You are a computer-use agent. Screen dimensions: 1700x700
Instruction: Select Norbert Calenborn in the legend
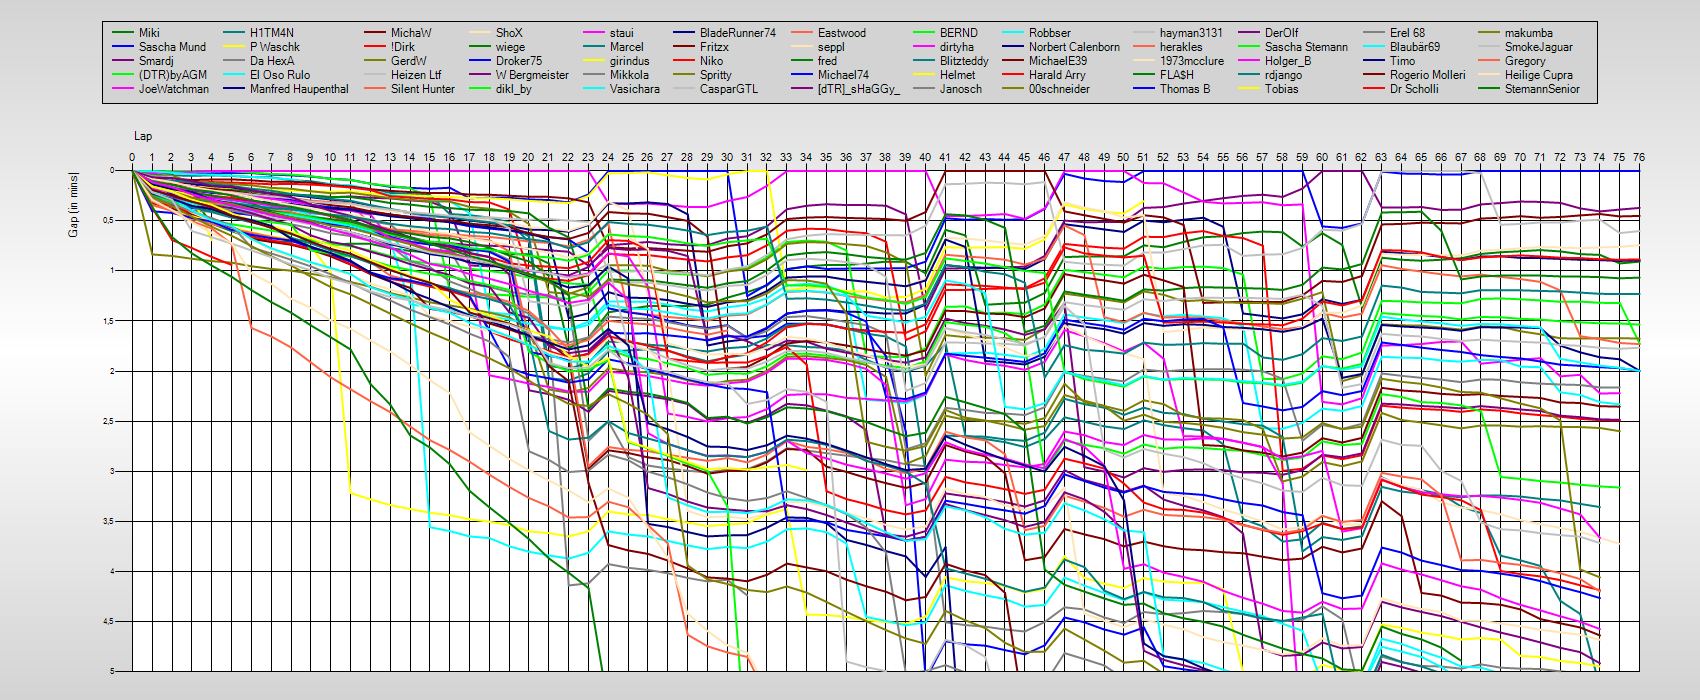coord(1074,47)
